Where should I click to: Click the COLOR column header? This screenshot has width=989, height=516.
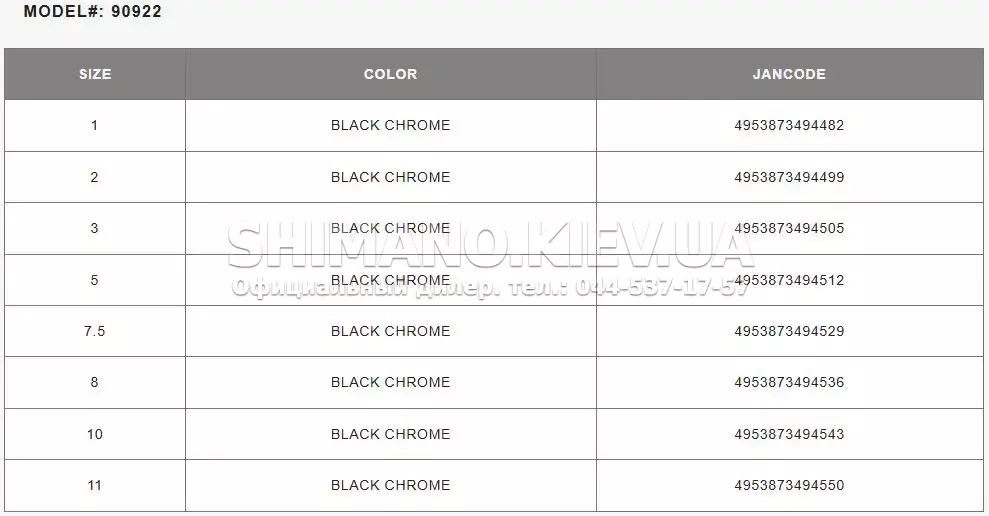click(390, 74)
